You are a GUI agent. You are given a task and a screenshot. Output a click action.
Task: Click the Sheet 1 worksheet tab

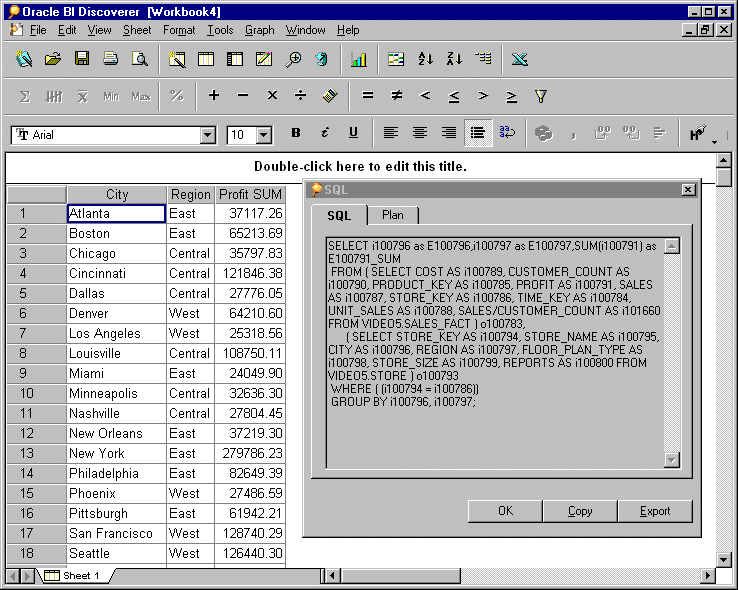click(80, 576)
